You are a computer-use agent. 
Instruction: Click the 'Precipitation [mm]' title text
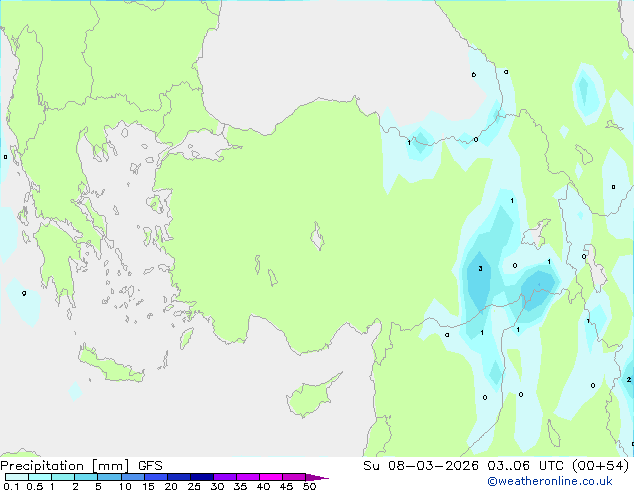65,466
